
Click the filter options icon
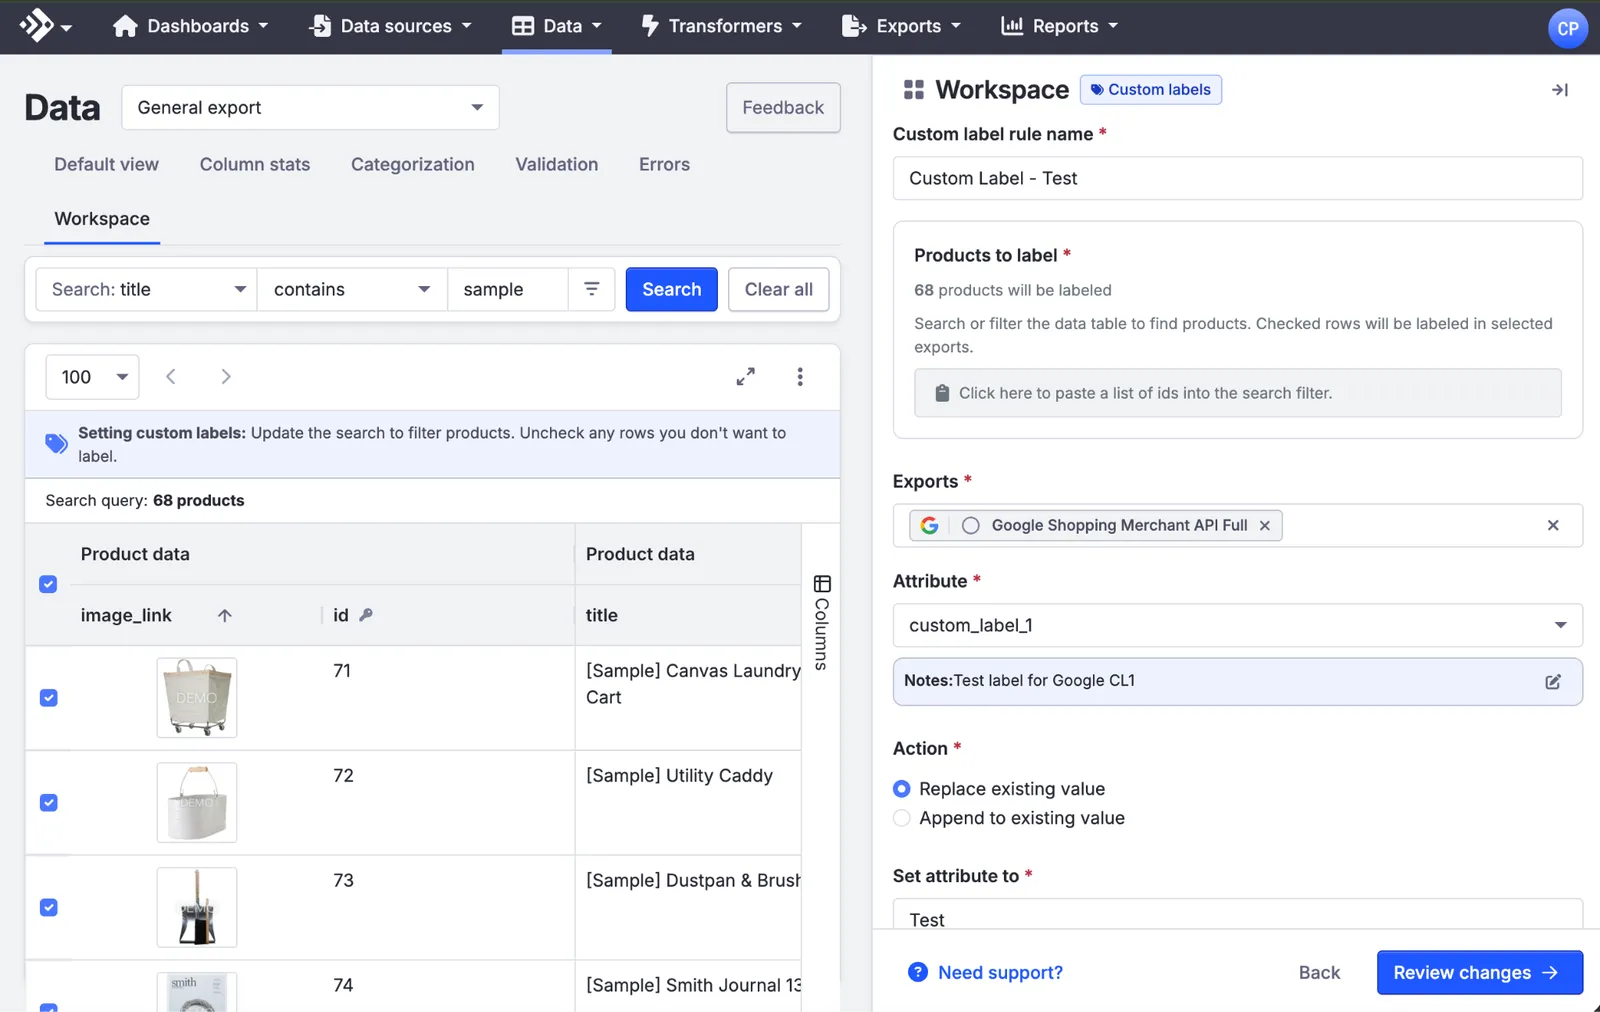point(592,289)
